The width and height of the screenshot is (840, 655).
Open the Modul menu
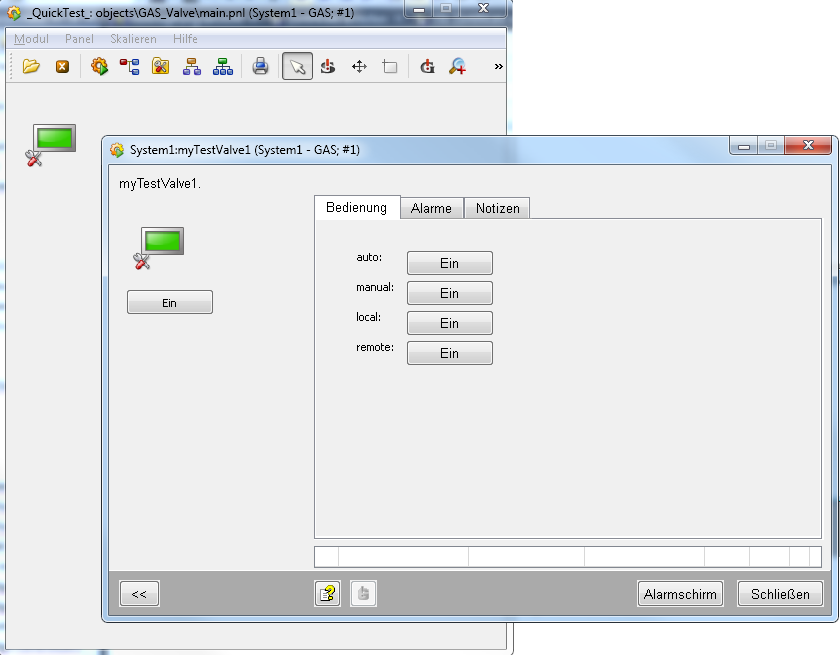[31, 39]
